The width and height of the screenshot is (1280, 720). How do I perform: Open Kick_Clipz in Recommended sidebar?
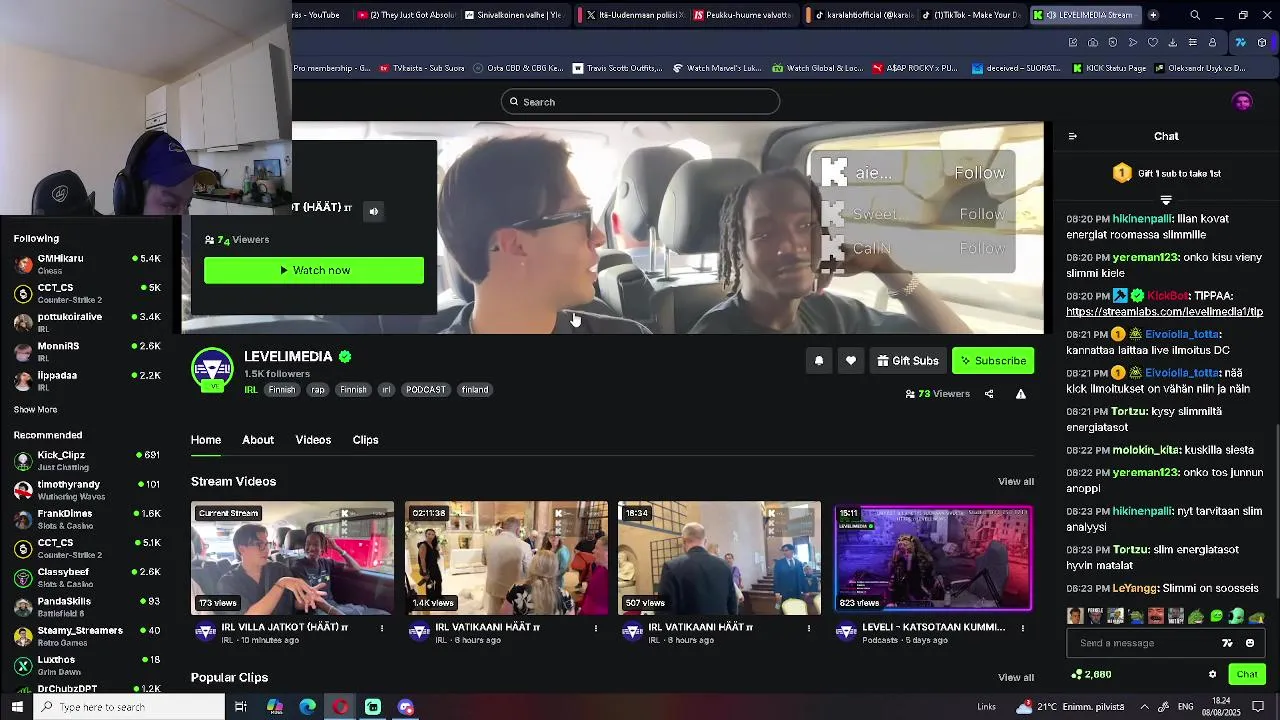(x=87, y=460)
